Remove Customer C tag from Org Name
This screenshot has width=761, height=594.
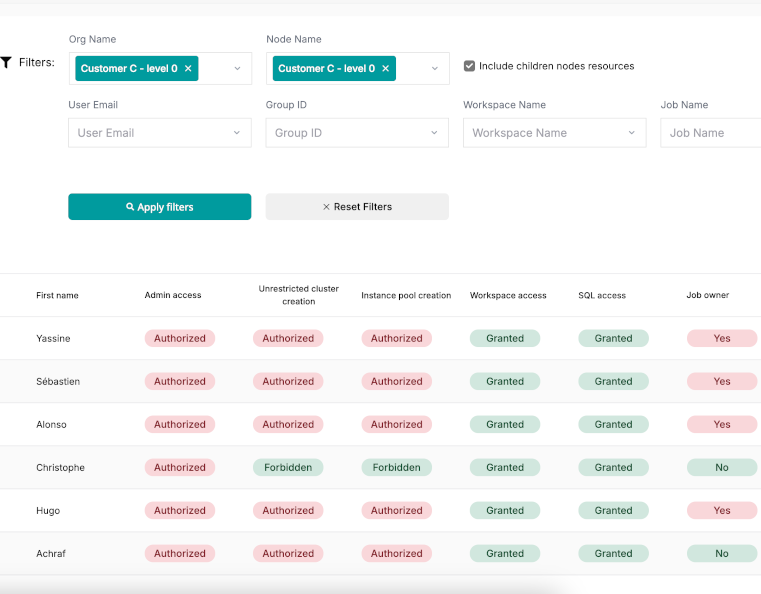pos(188,68)
